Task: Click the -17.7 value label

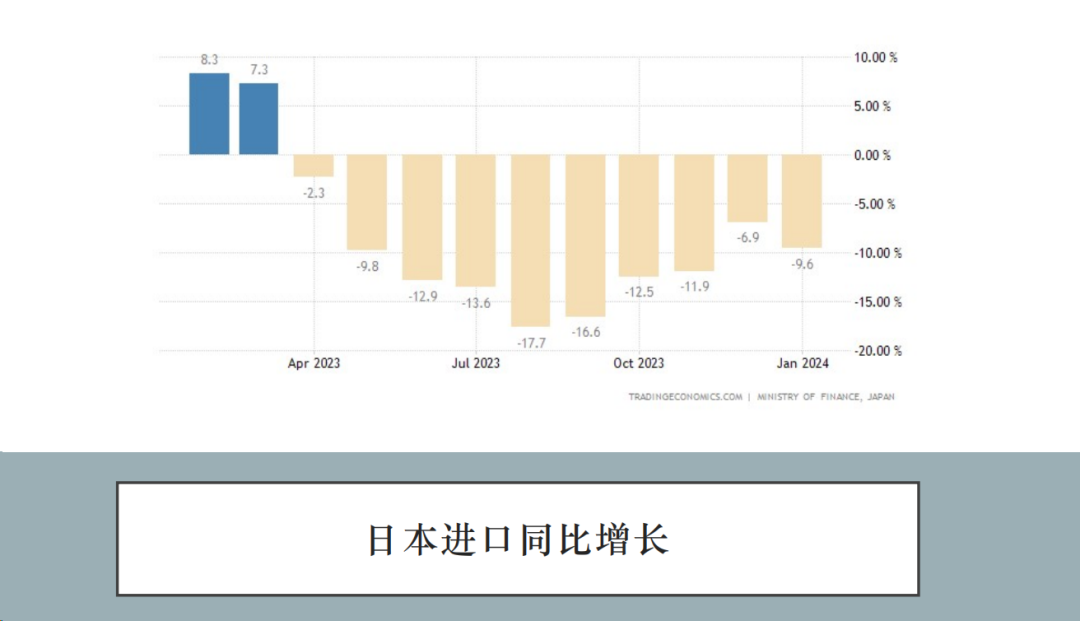Action: click(x=531, y=343)
